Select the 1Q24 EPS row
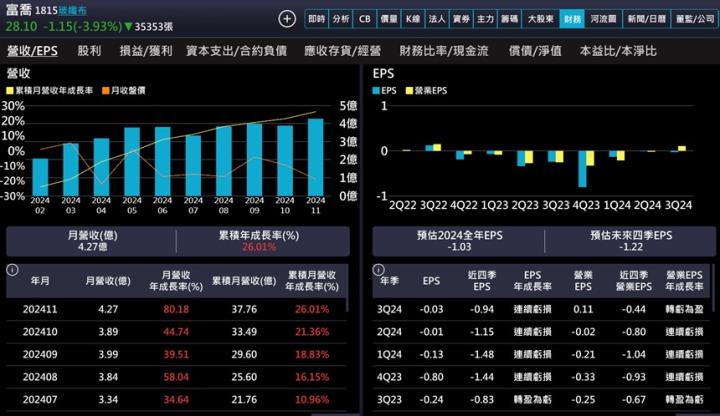The width and height of the screenshot is (720, 416). pyautogui.click(x=541, y=354)
